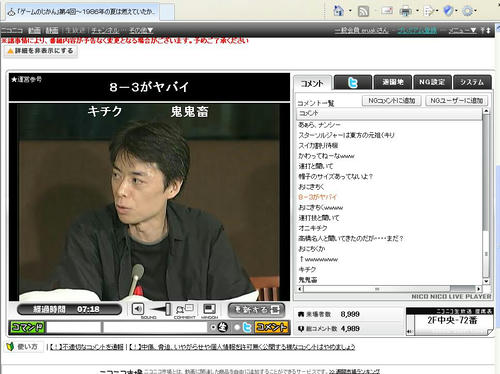Select the orange comment 8-3がヤバイ
This screenshot has height=374, width=500.
click(x=318, y=197)
